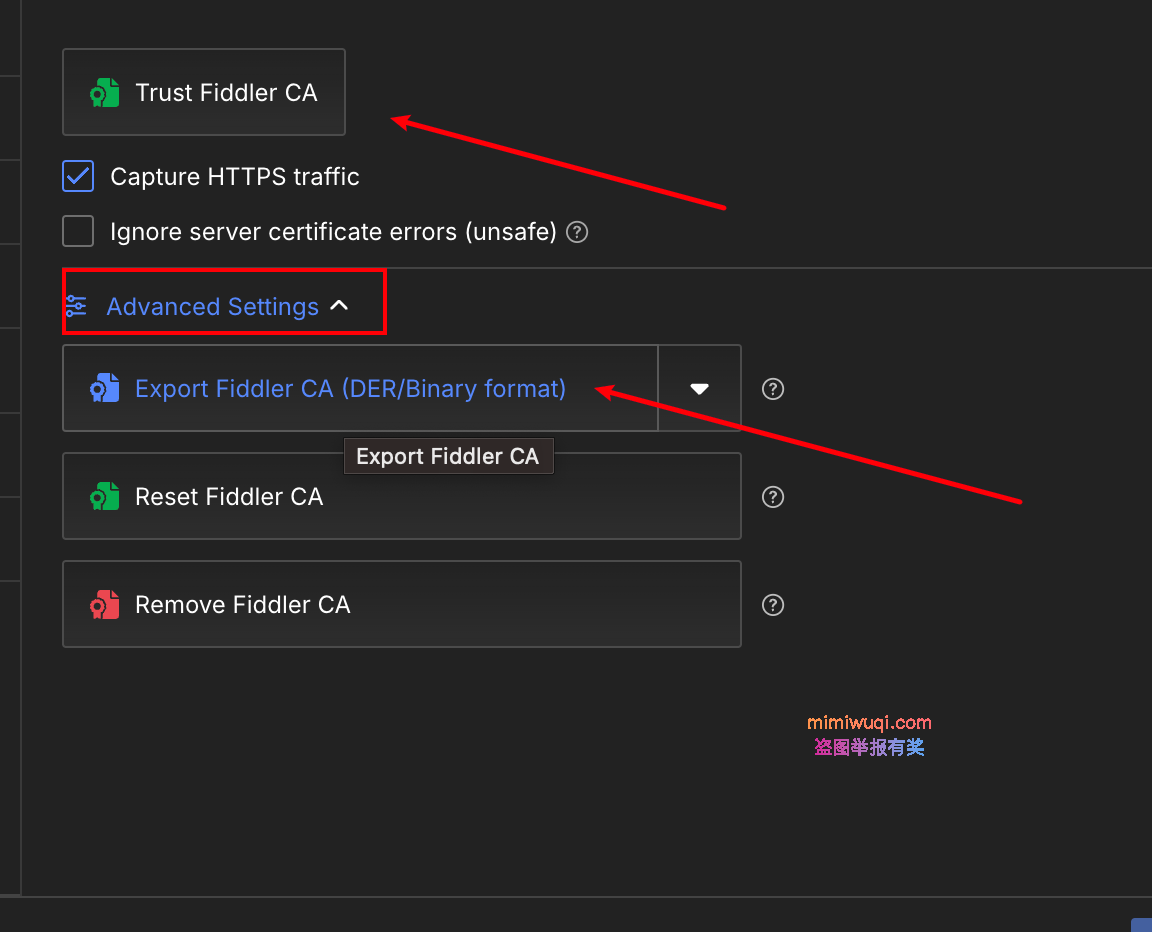Image resolution: width=1152 pixels, height=932 pixels.
Task: Click the Capture HTTPS traffic label
Action: pyautogui.click(x=234, y=176)
